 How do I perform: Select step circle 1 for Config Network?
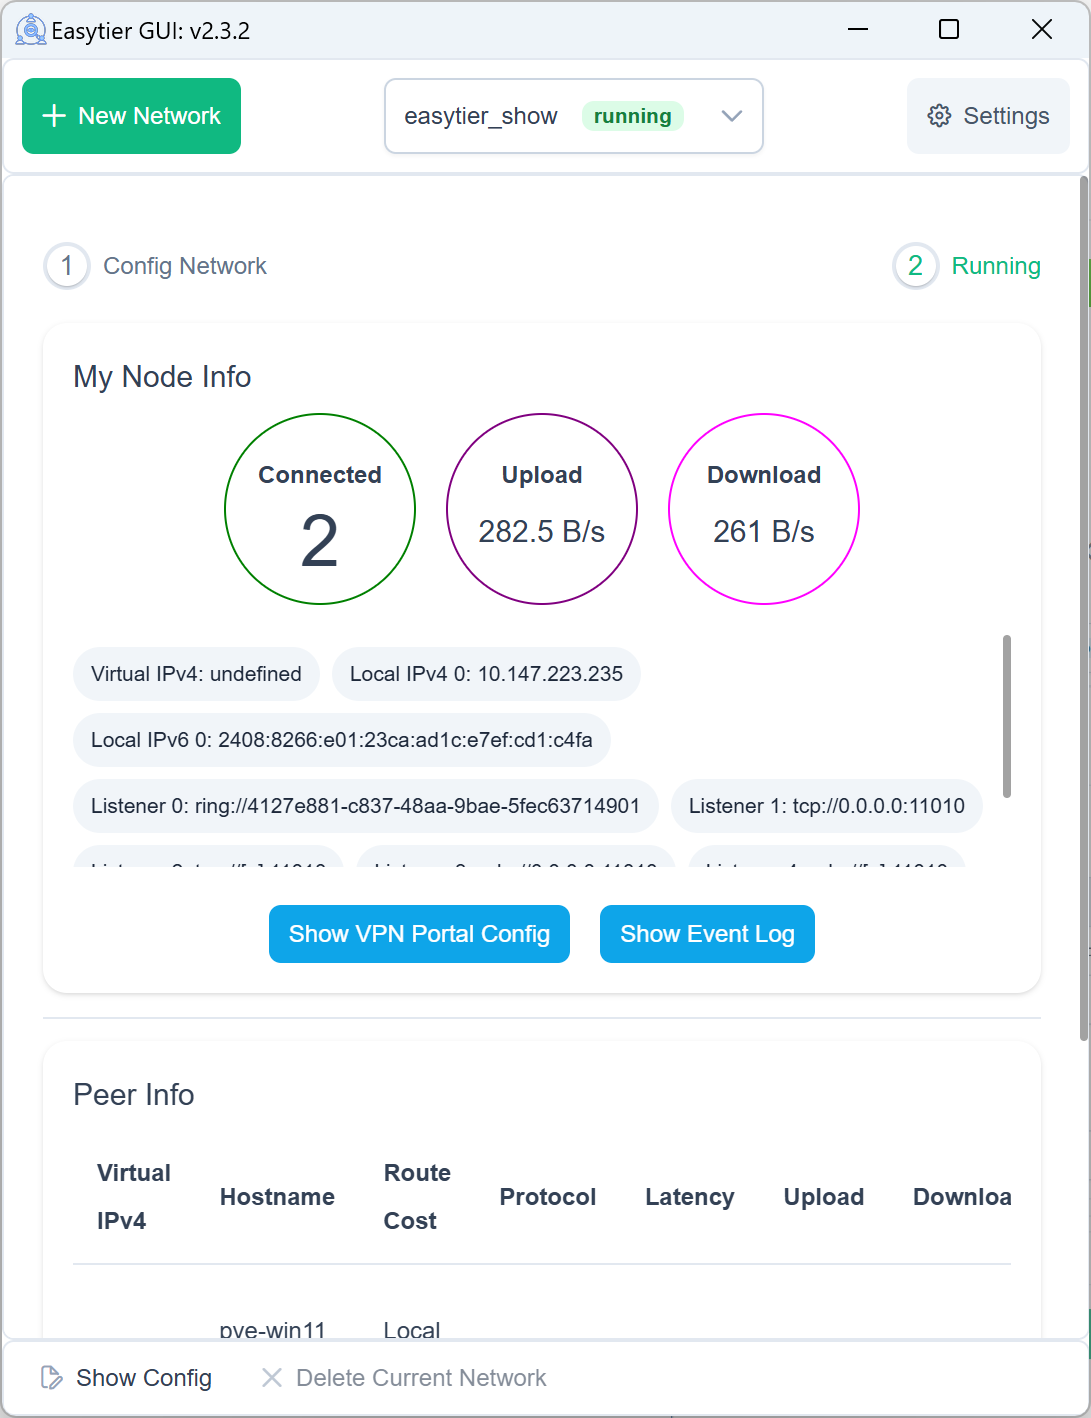pyautogui.click(x=66, y=266)
